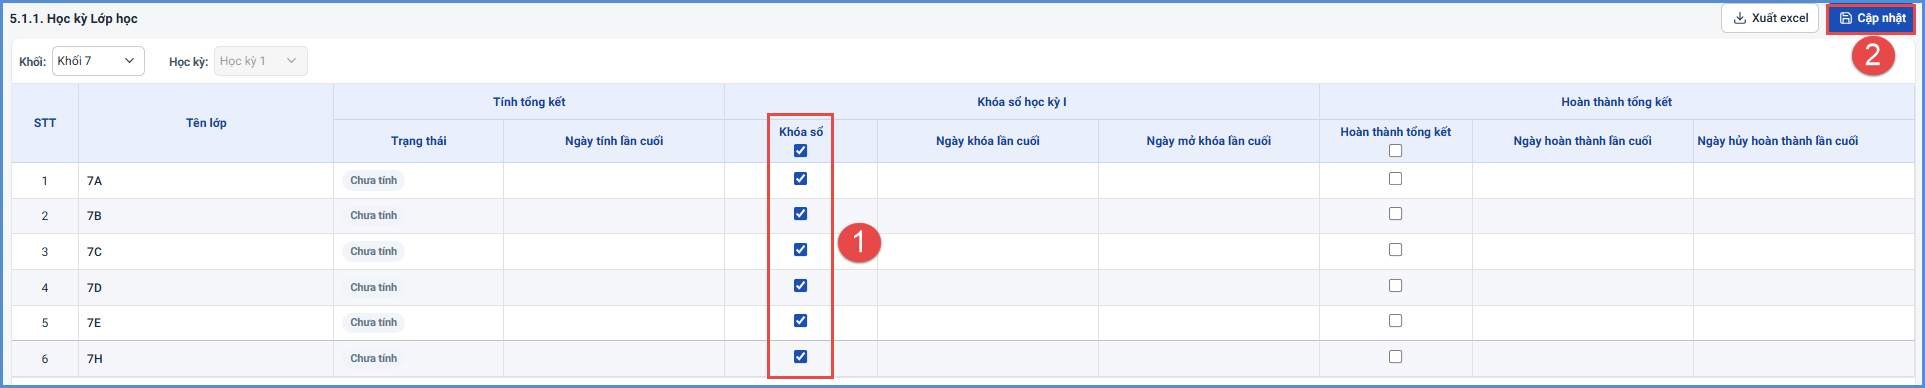Screen dimensions: 1925x388
Task: Click the 5.1.1. Học kỳ Lớp học title
Action: 74,19
